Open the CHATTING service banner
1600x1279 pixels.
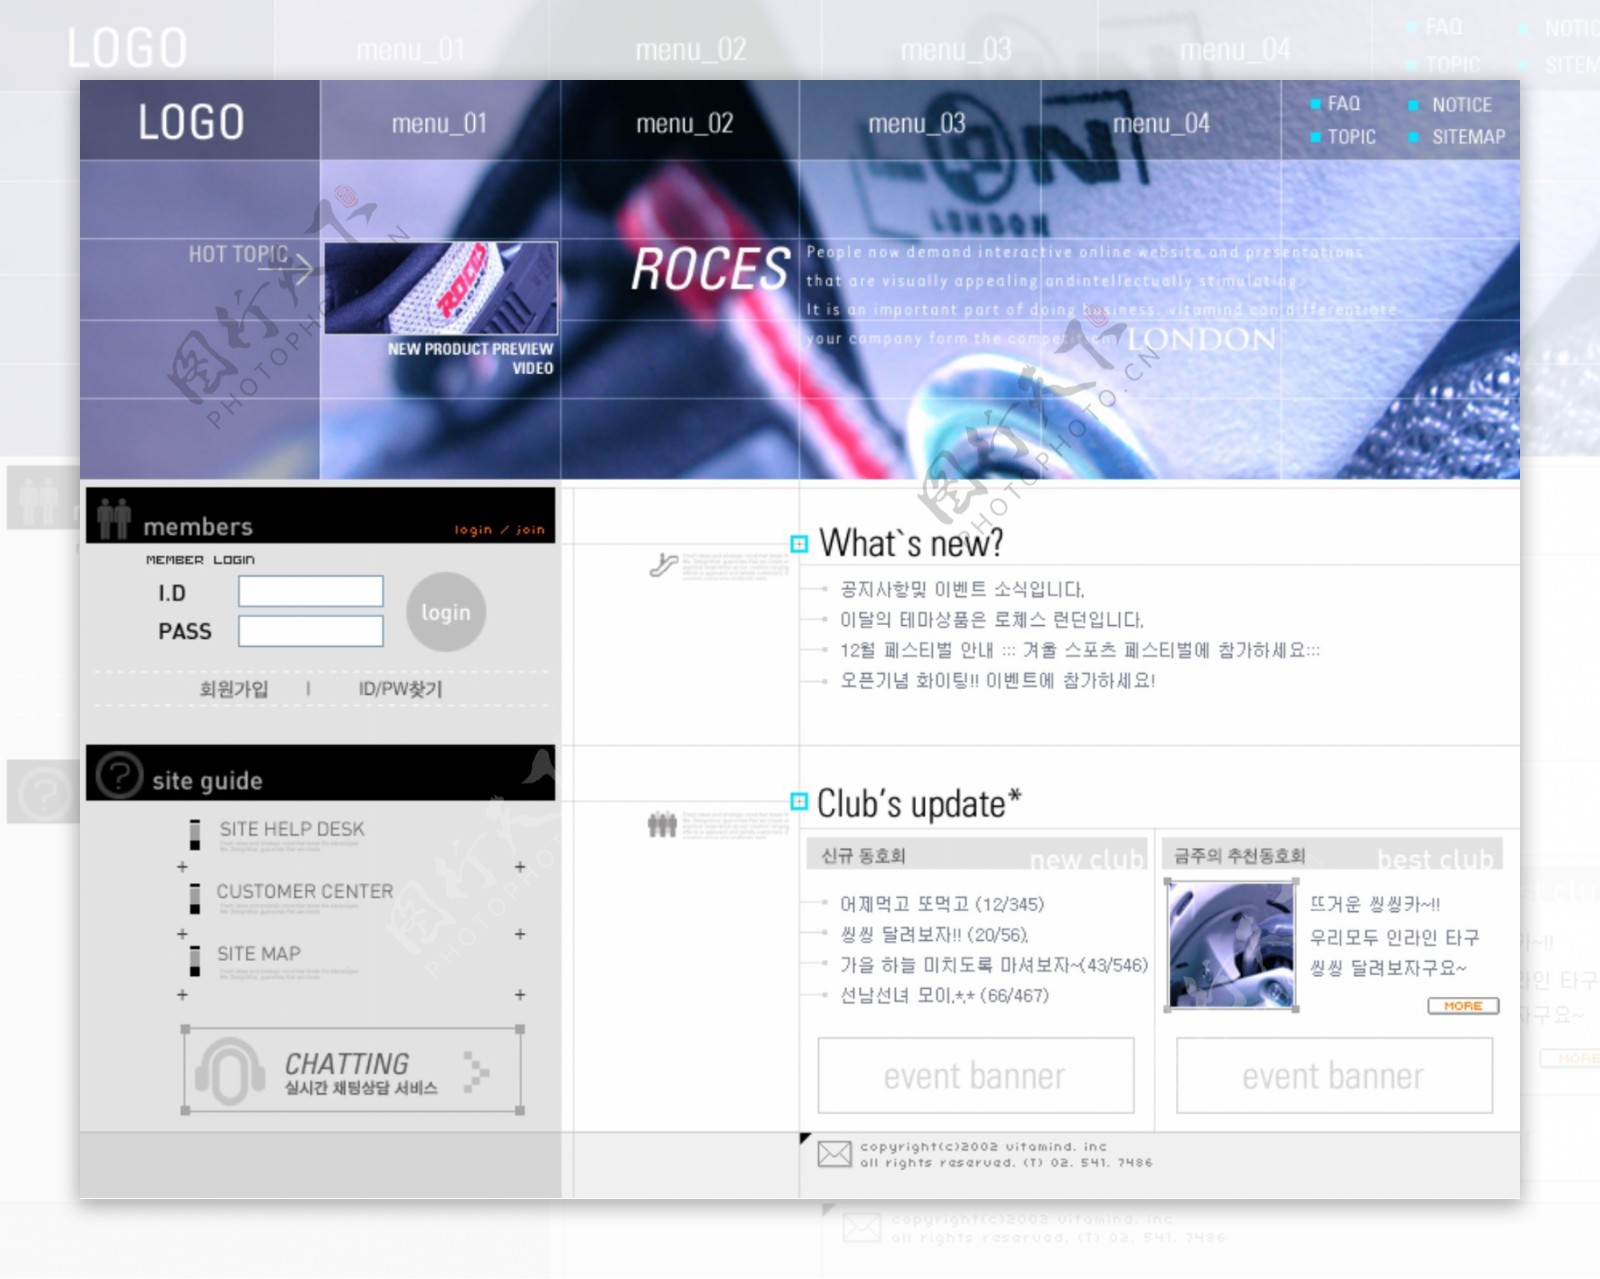[353, 1071]
